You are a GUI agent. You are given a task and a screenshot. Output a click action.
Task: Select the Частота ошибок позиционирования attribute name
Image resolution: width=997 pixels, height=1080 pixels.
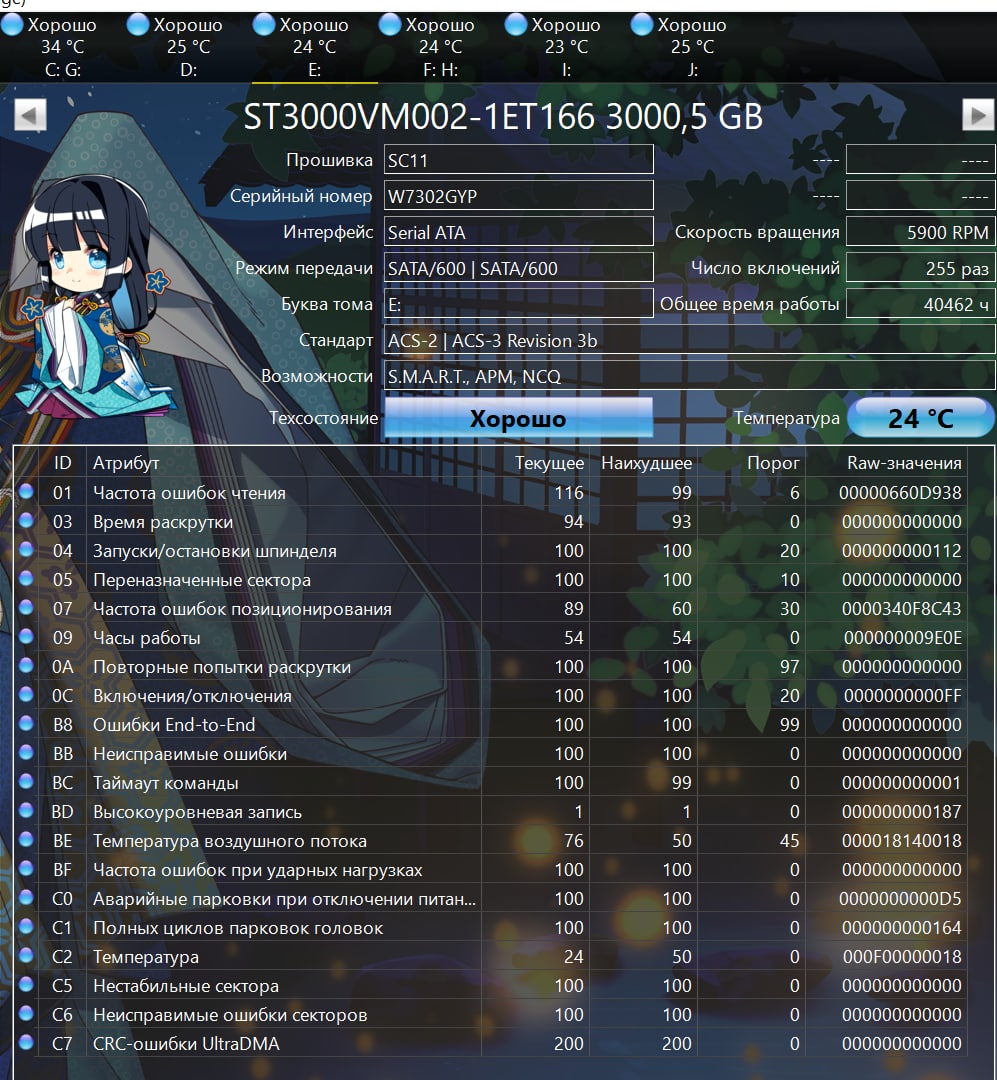(x=243, y=609)
